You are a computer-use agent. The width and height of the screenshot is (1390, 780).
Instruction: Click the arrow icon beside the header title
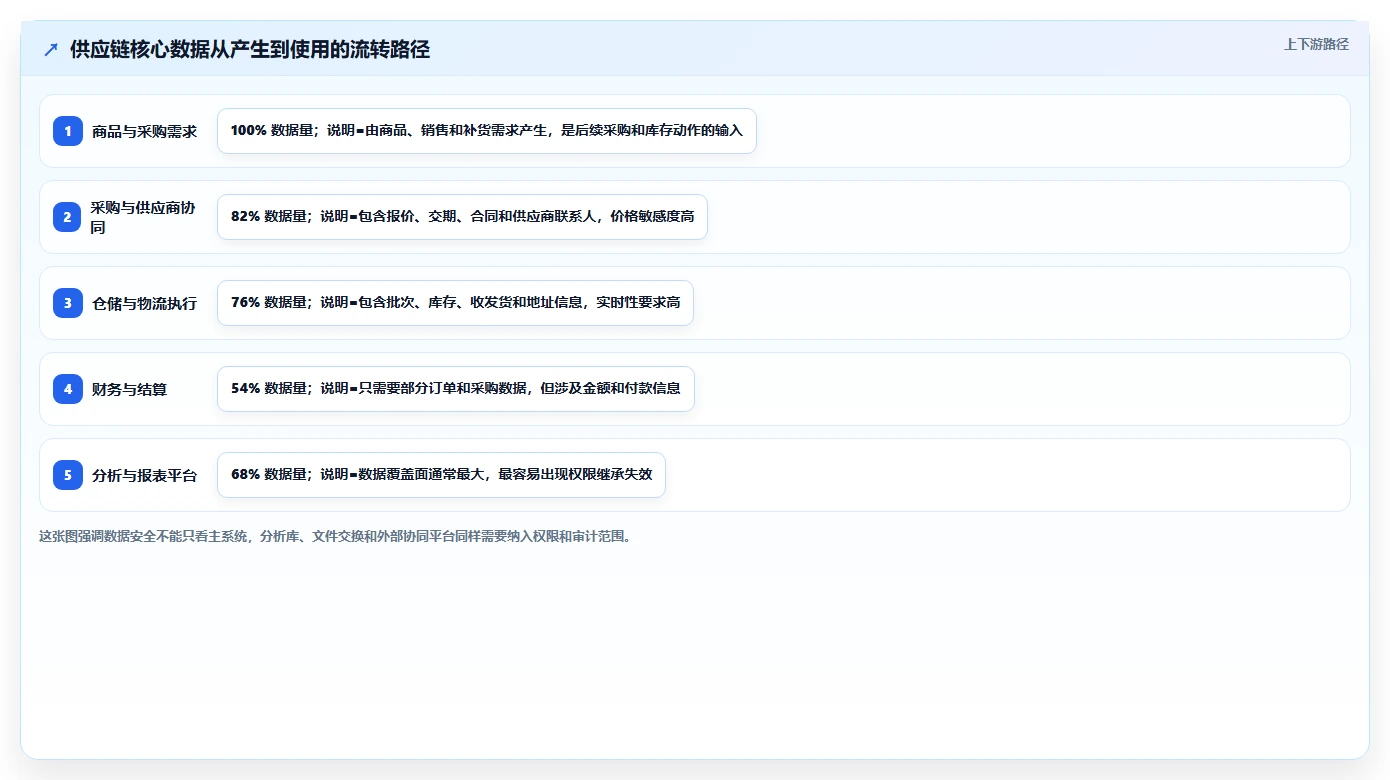[x=51, y=49]
